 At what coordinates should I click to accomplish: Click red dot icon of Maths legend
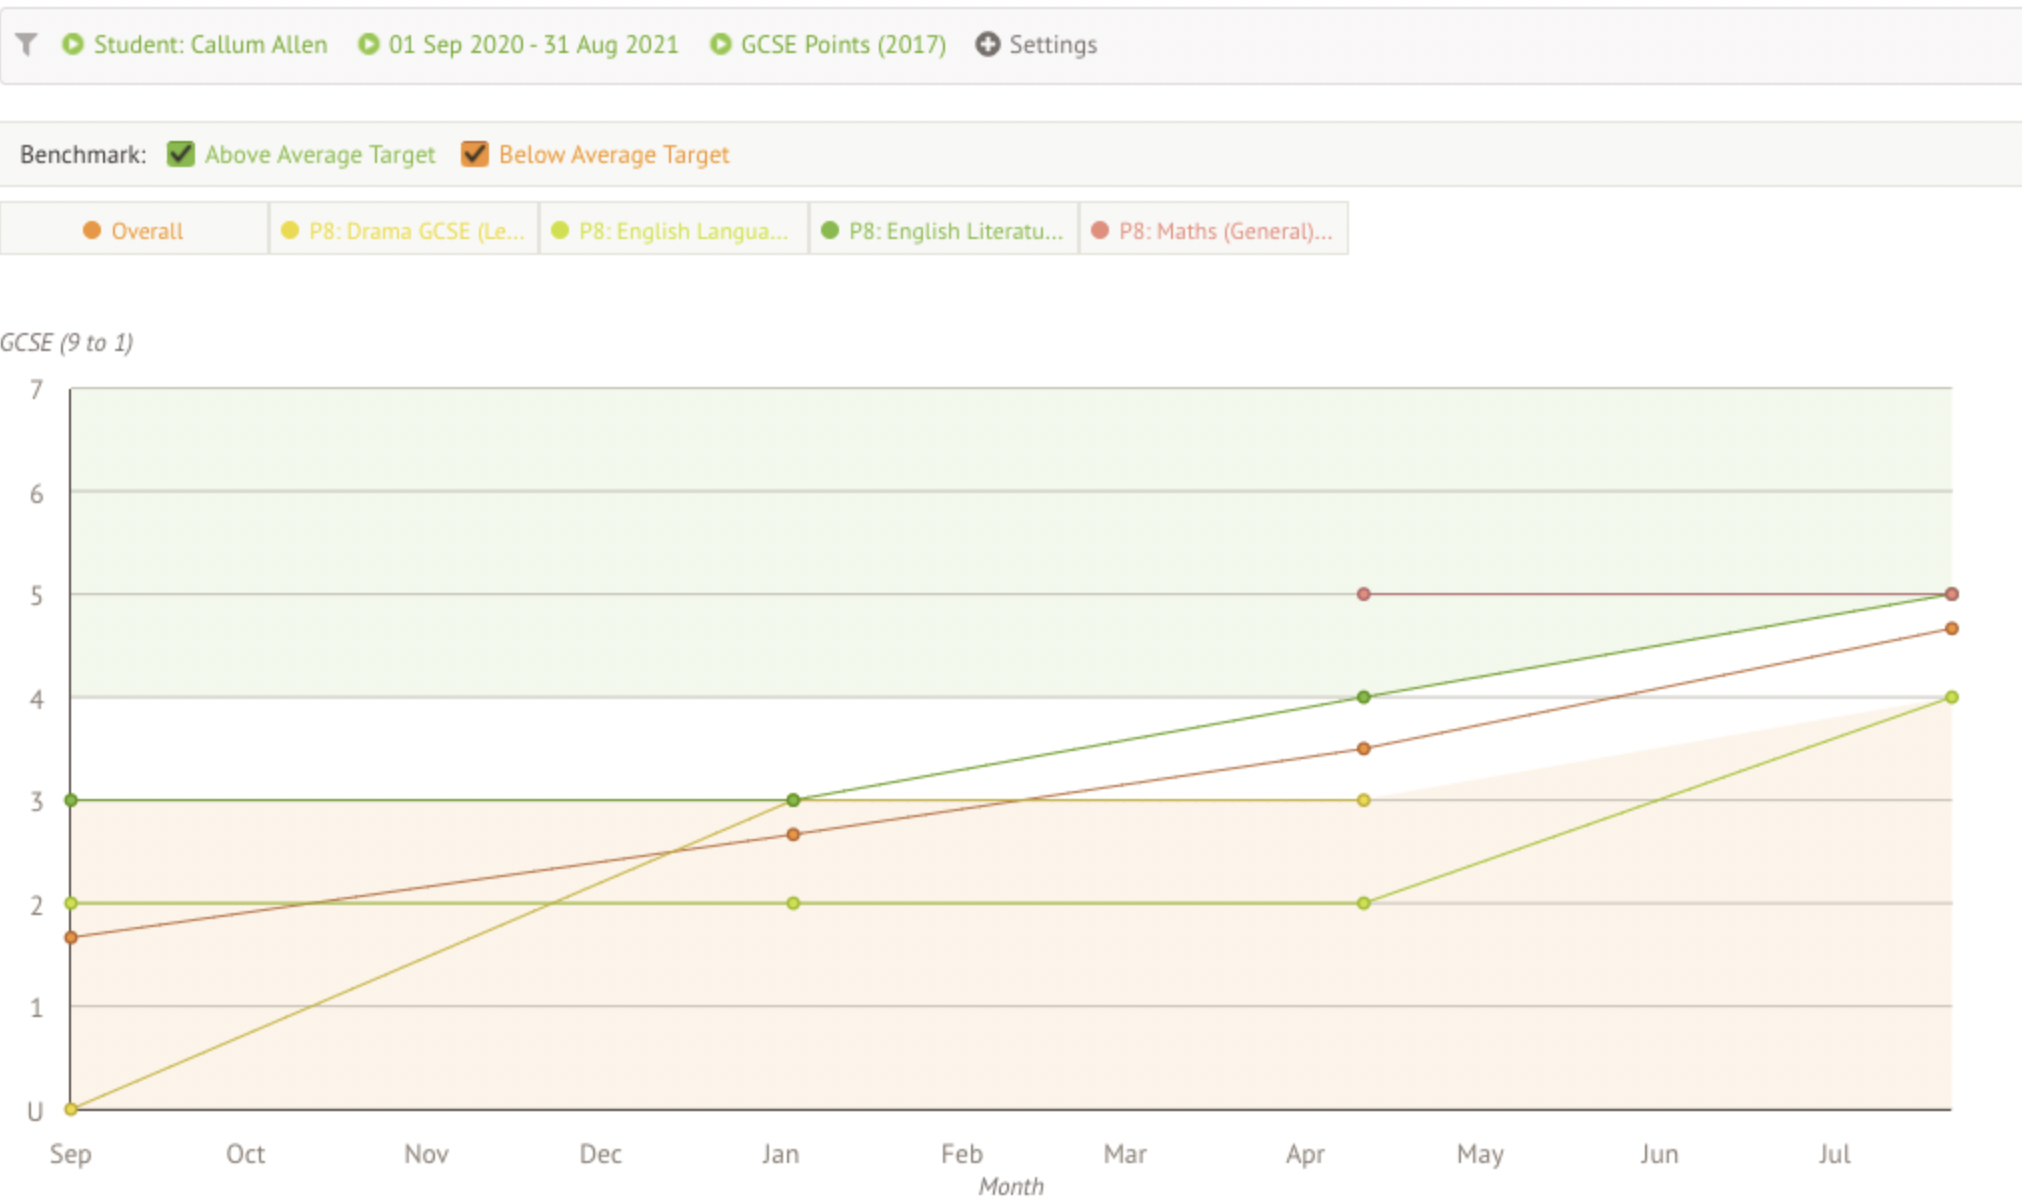point(1100,231)
